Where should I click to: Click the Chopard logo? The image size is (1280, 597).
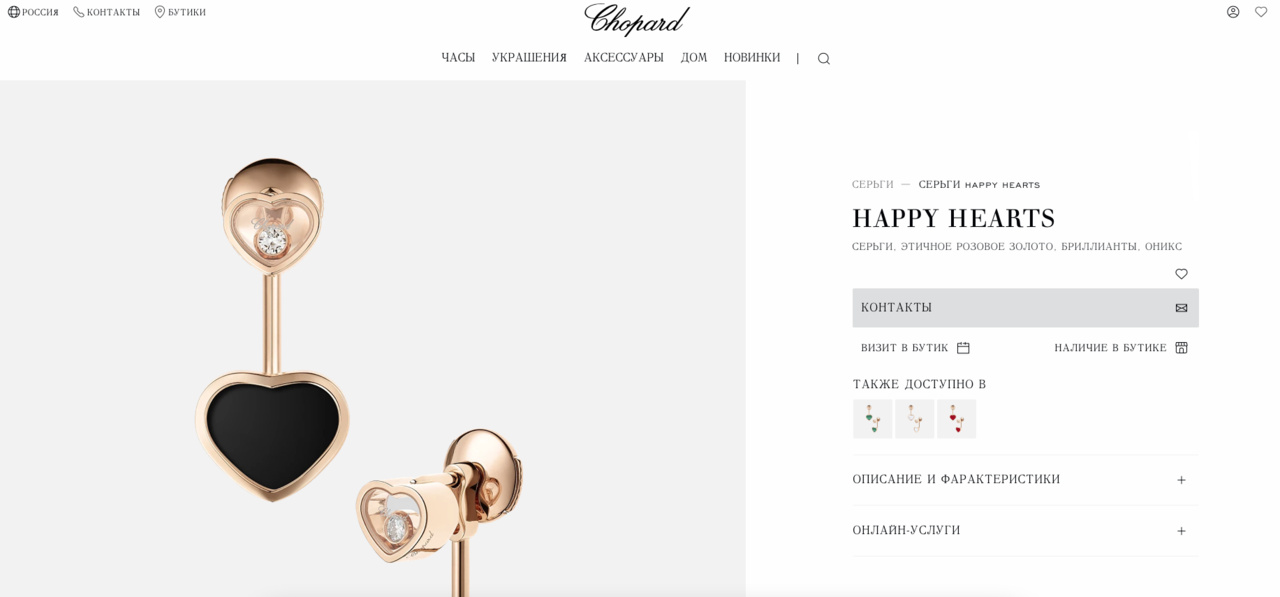point(637,19)
